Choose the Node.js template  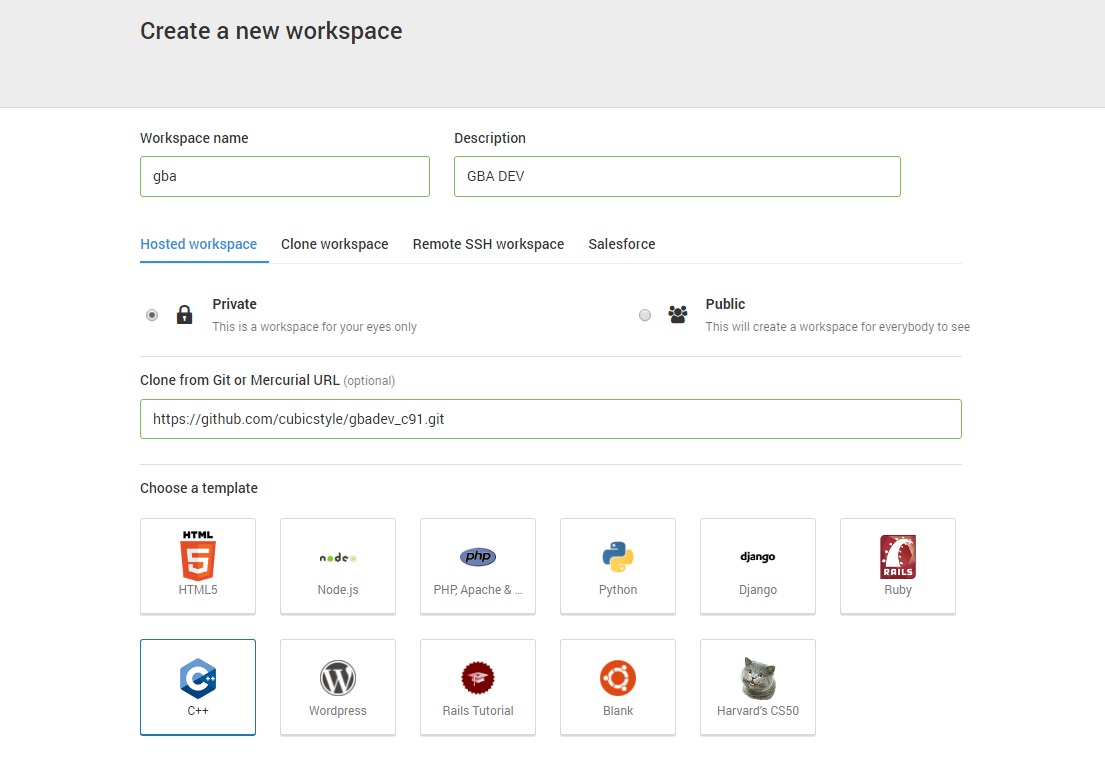pyautogui.click(x=338, y=566)
